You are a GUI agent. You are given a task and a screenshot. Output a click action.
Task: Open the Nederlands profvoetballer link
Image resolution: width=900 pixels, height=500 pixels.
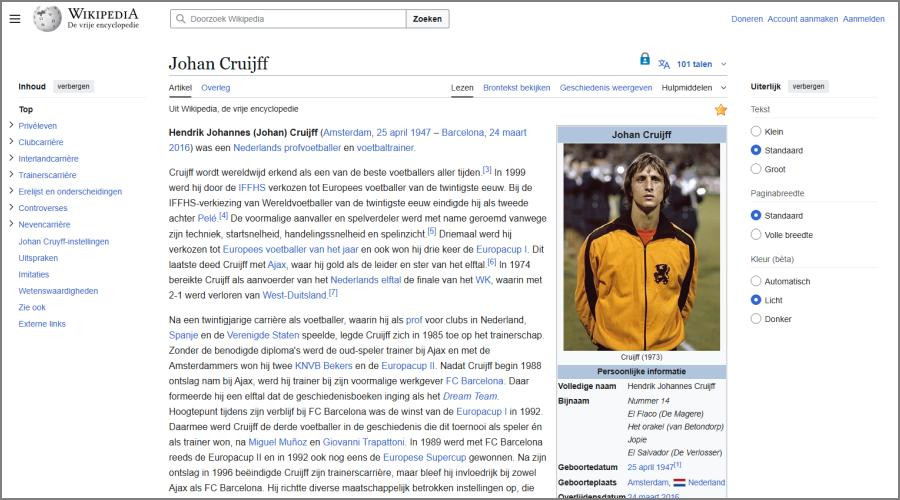coord(287,148)
